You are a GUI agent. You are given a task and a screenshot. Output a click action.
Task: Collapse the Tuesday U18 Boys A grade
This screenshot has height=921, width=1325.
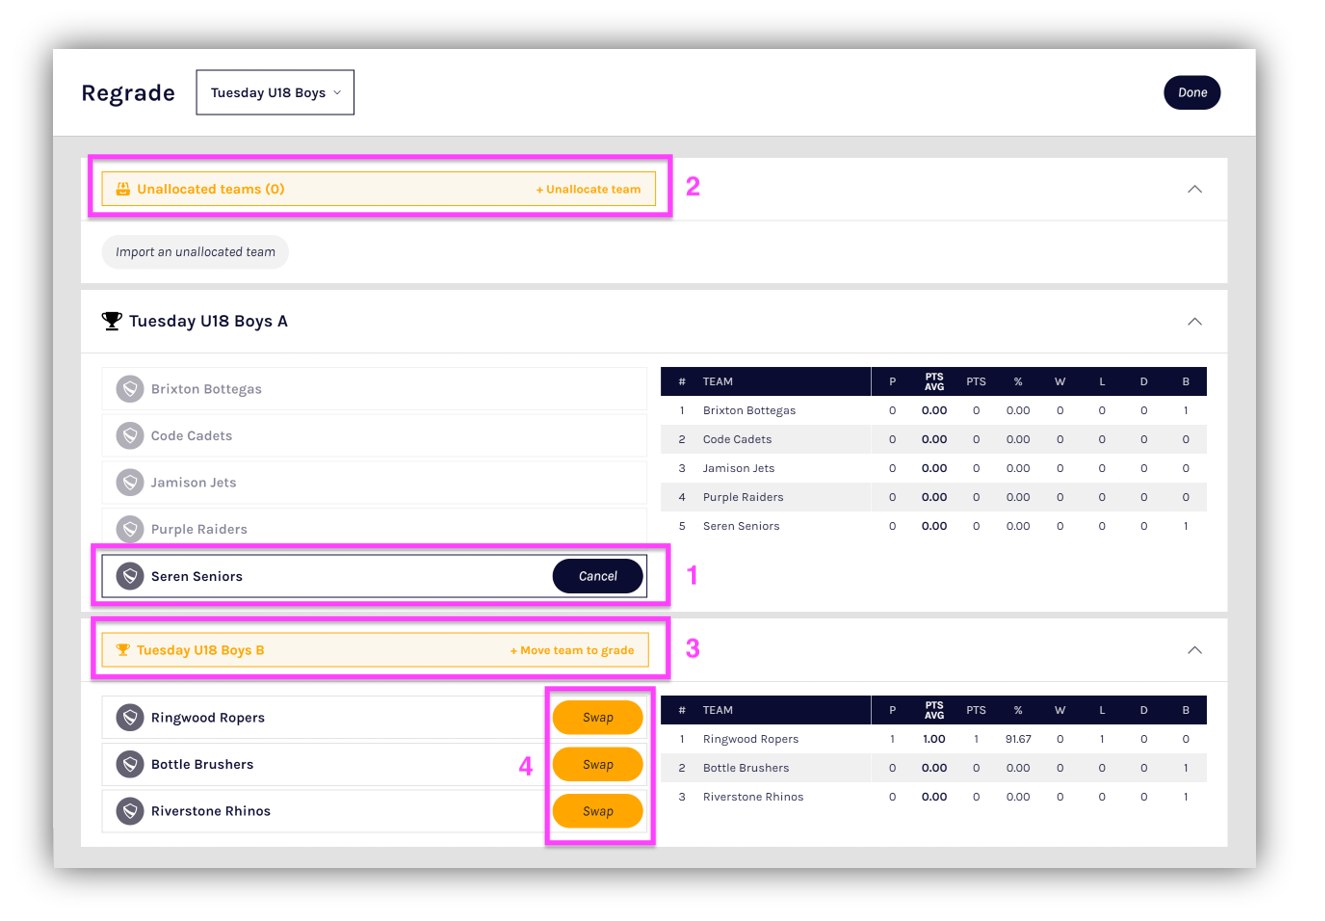(x=1194, y=321)
